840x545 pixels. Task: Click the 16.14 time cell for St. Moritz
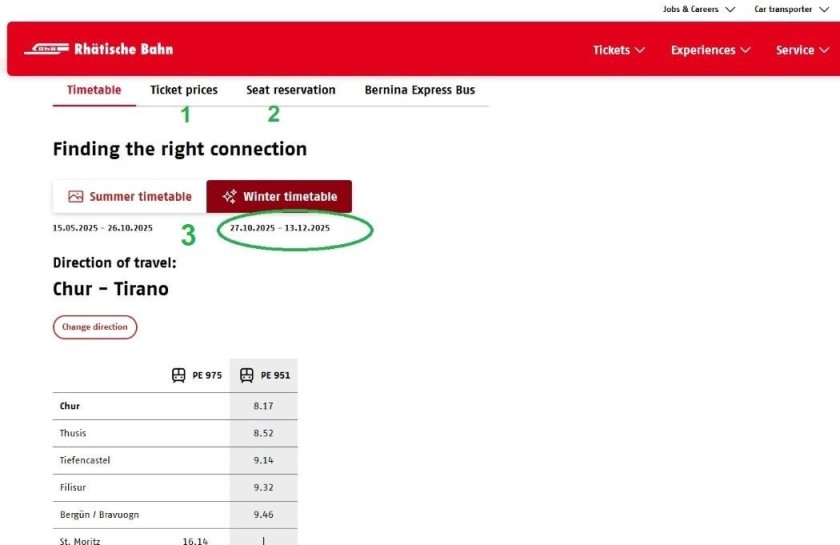pyautogui.click(x=195, y=541)
